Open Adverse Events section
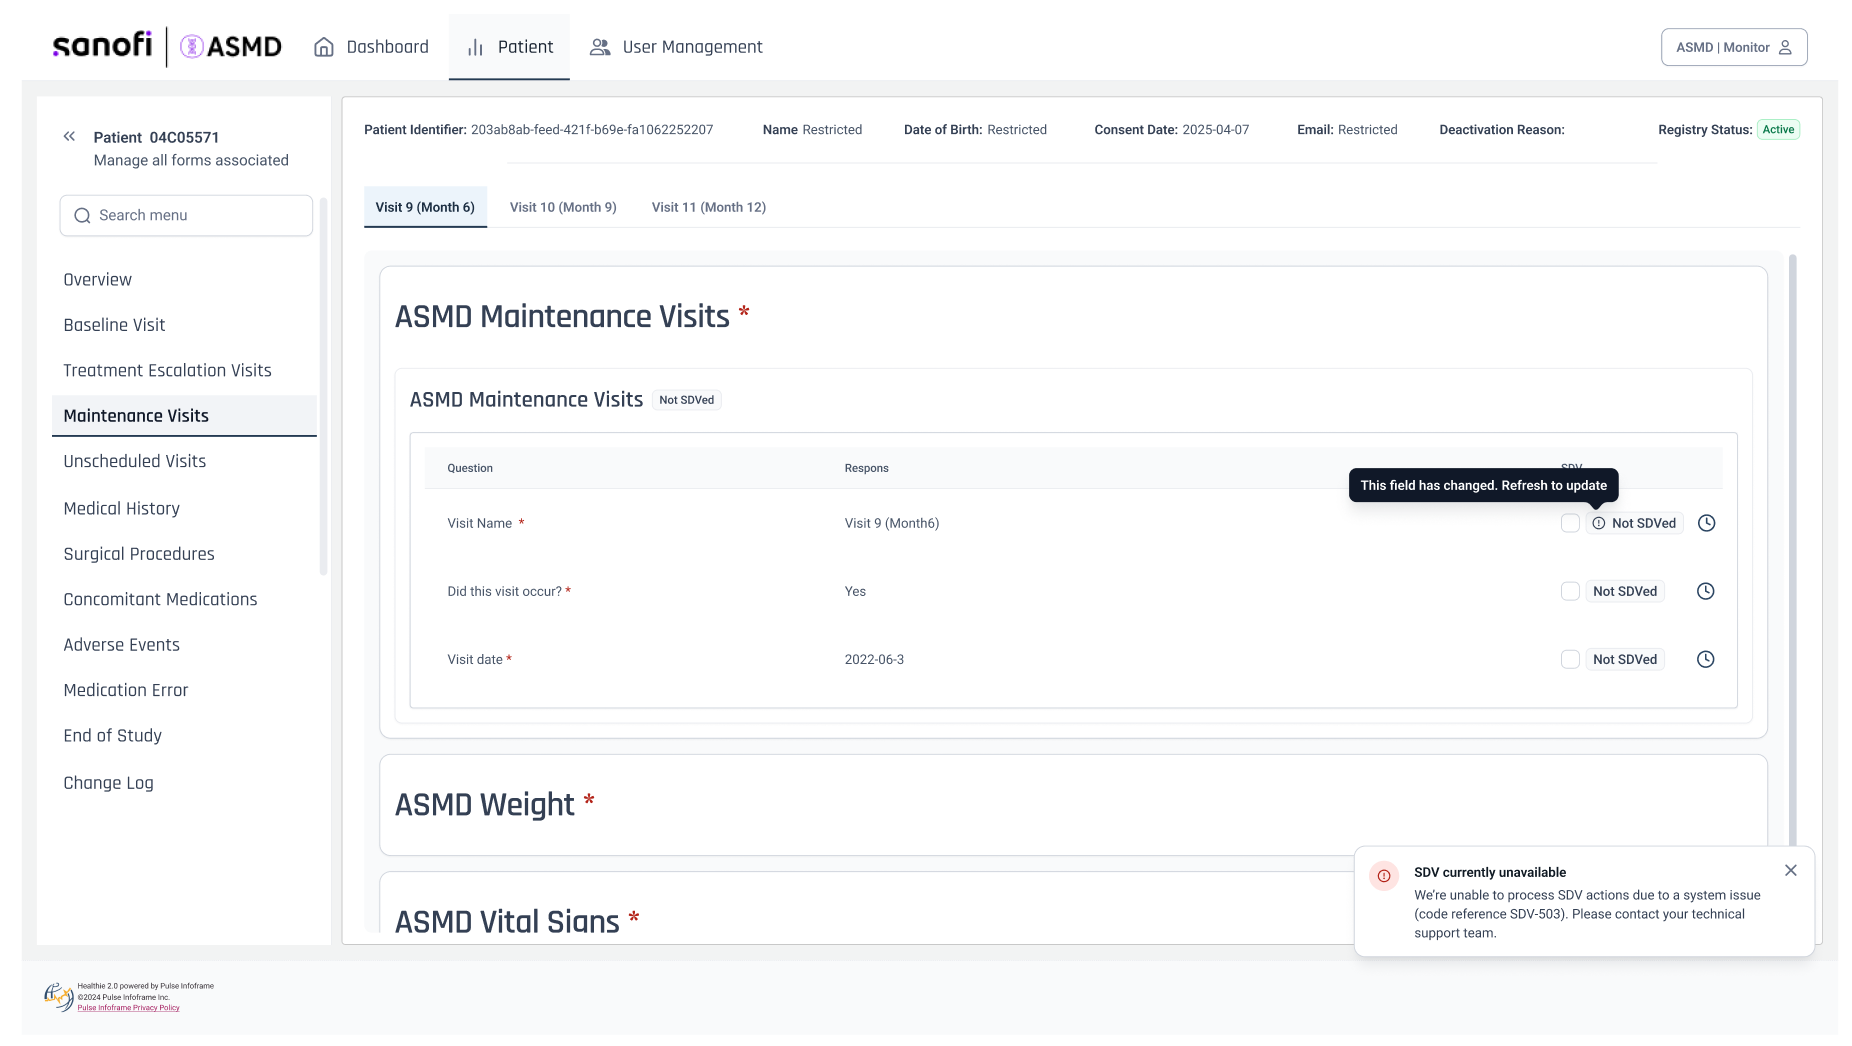This screenshot has width=1852, height=1046. [x=122, y=645]
